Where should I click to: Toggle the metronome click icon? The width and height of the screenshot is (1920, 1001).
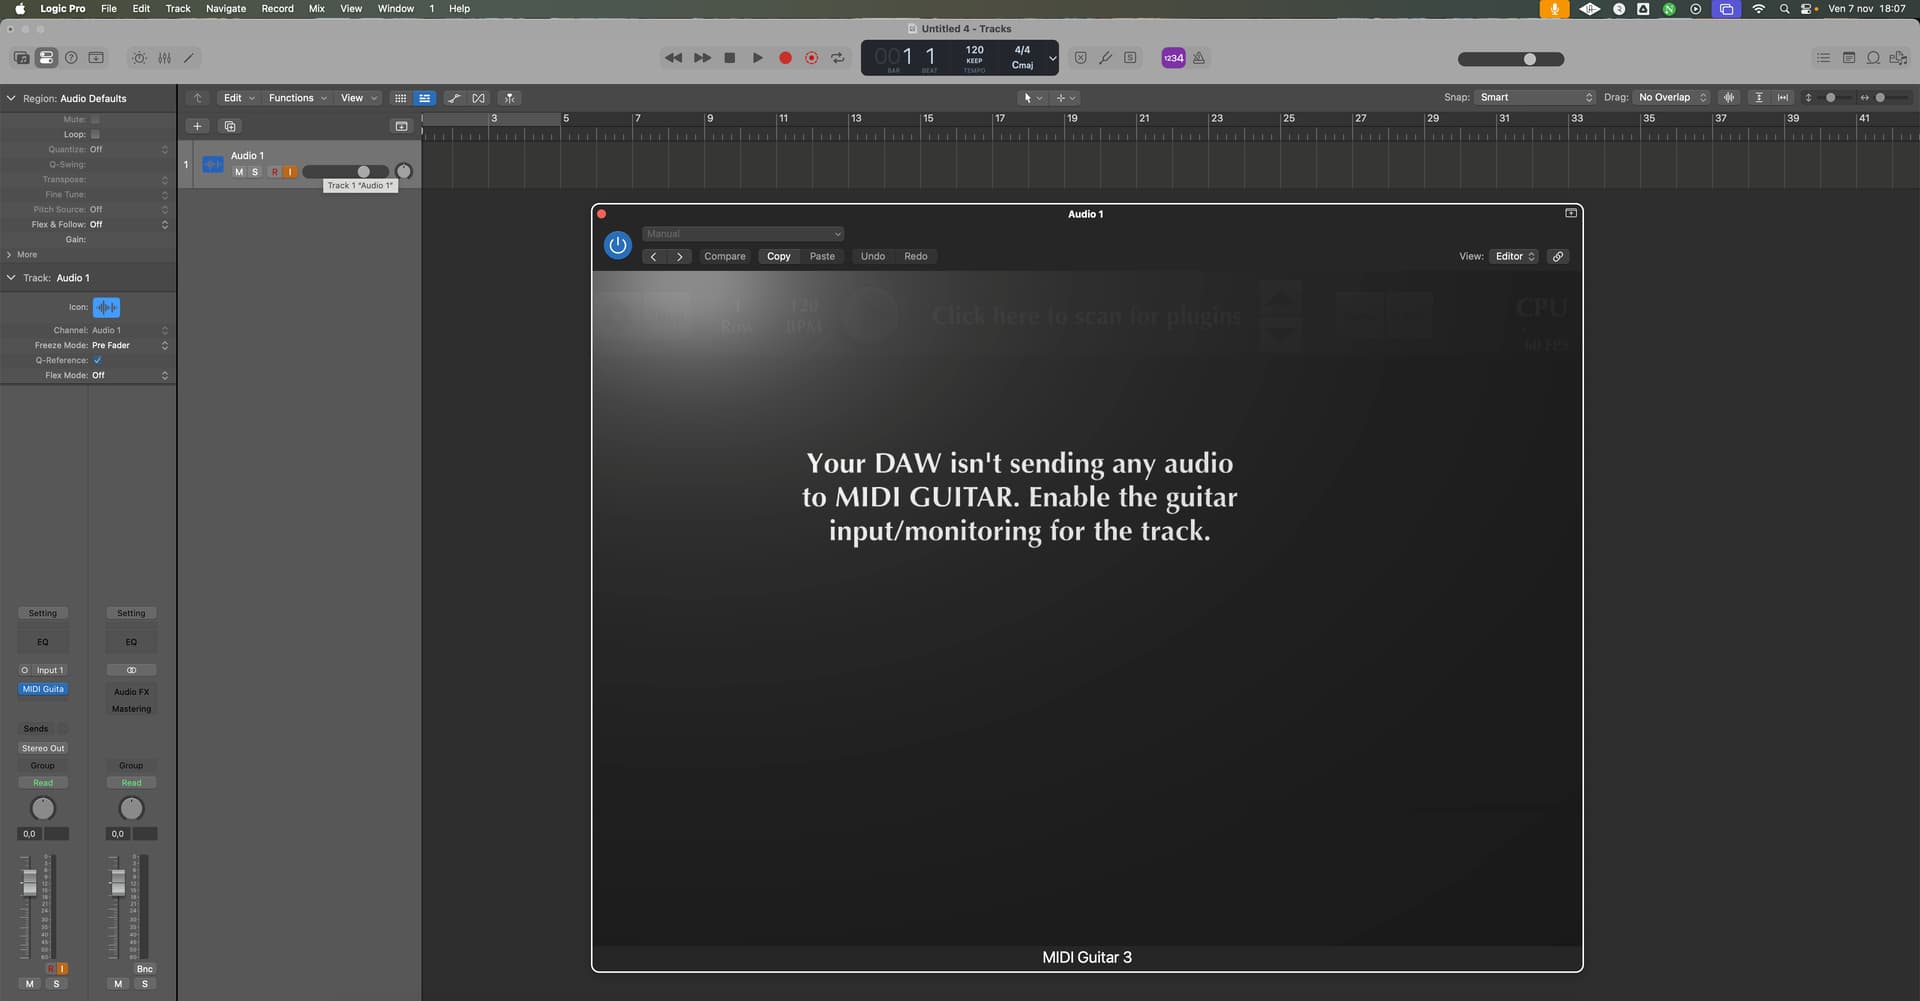point(1198,58)
